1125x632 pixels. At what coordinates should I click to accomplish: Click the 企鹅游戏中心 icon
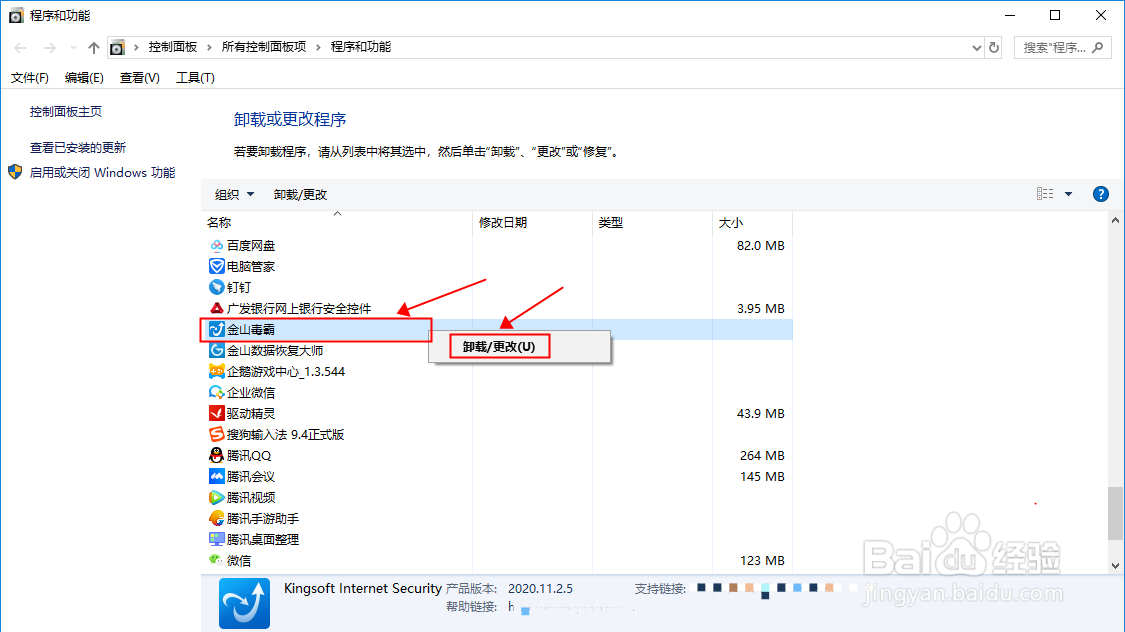point(217,372)
